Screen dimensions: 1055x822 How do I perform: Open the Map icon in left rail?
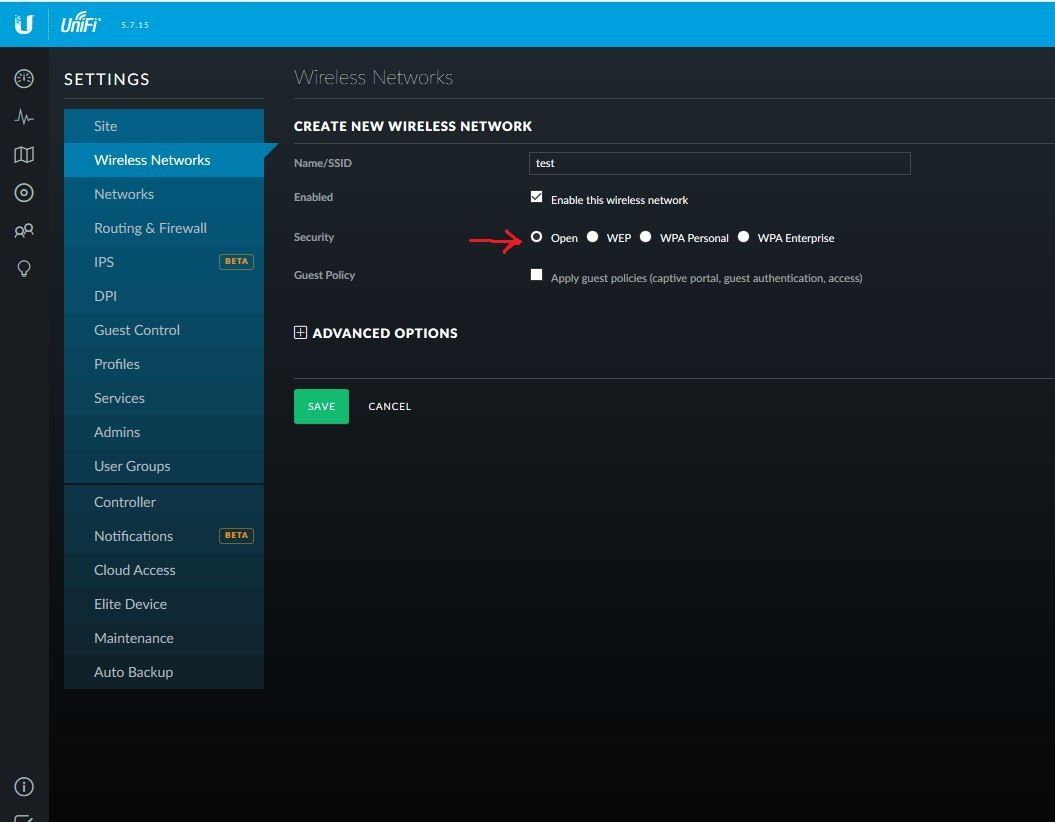pyautogui.click(x=24, y=155)
